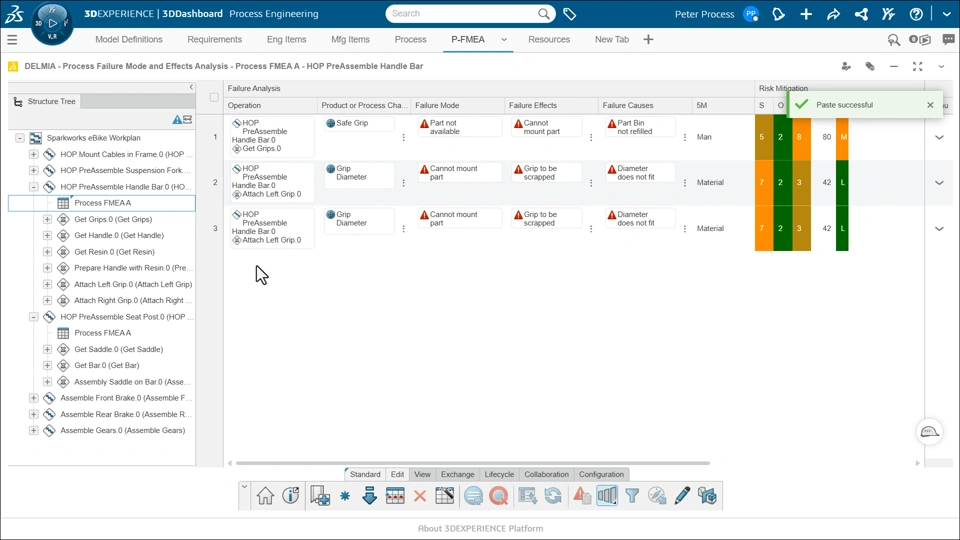Click the chat bubble icon at top right
The height and width of the screenshot is (540, 960).
click(948, 39)
